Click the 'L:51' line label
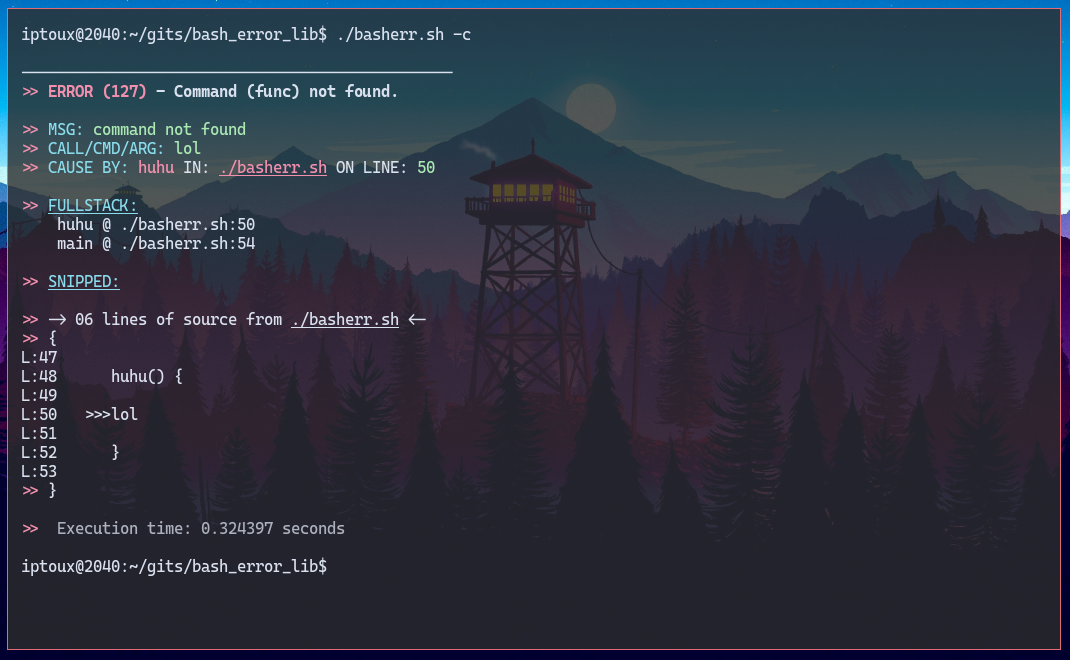This screenshot has width=1070, height=660. point(39,433)
